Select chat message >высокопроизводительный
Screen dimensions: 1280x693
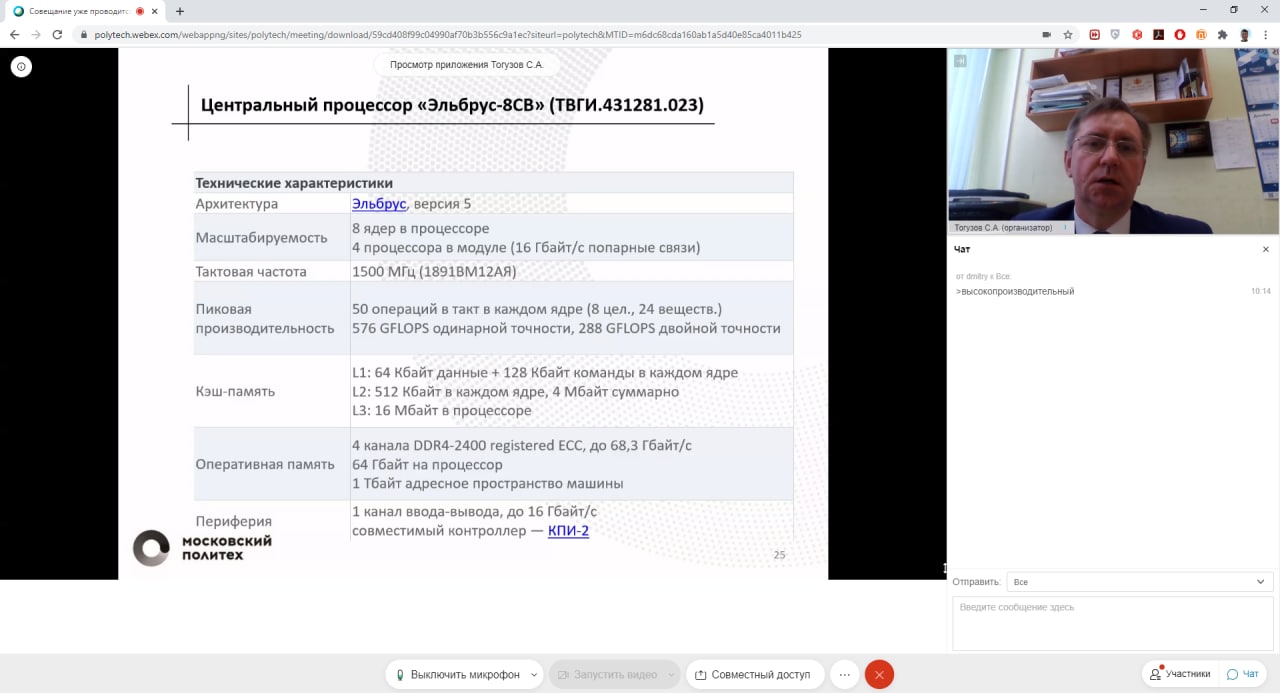pos(1015,291)
